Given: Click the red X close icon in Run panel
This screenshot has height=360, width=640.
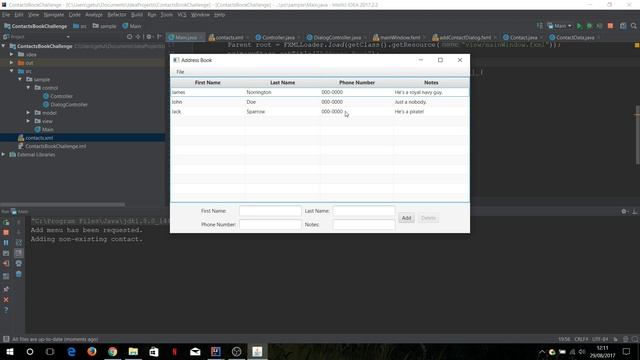Looking at the screenshot, I should tap(6, 300).
